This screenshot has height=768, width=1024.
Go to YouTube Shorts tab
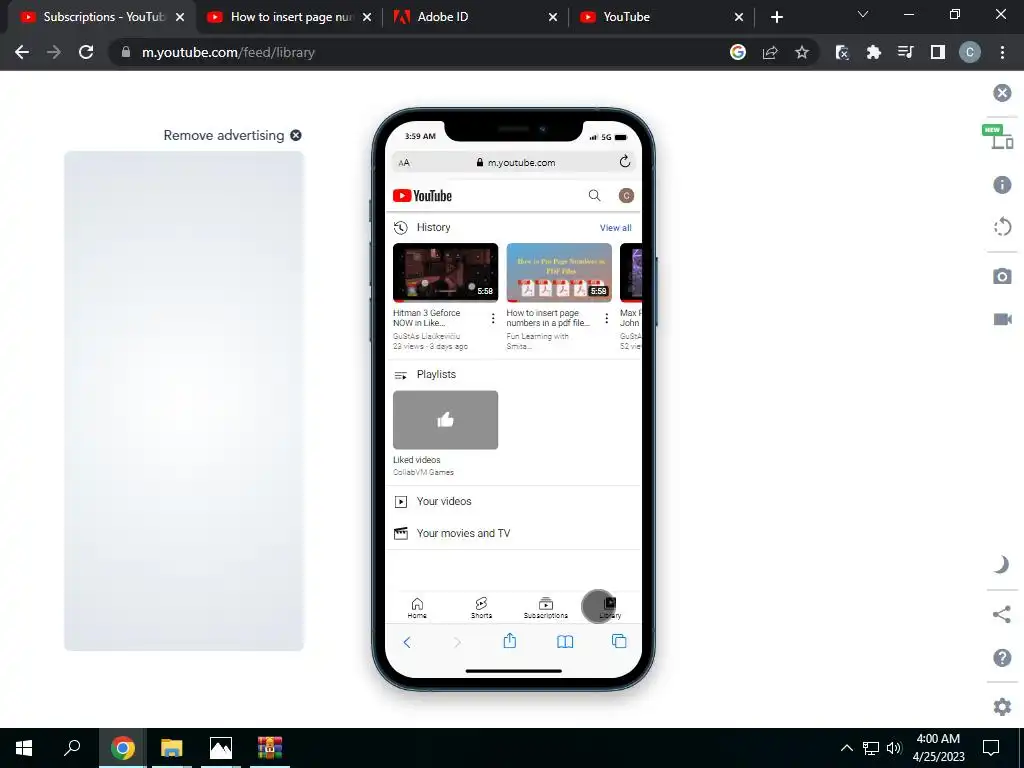(481, 607)
